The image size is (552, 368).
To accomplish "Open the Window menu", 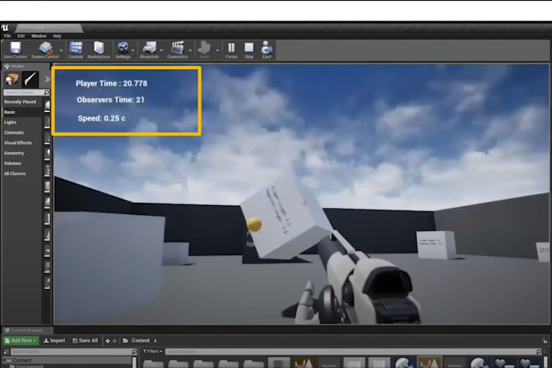I will click(39, 36).
